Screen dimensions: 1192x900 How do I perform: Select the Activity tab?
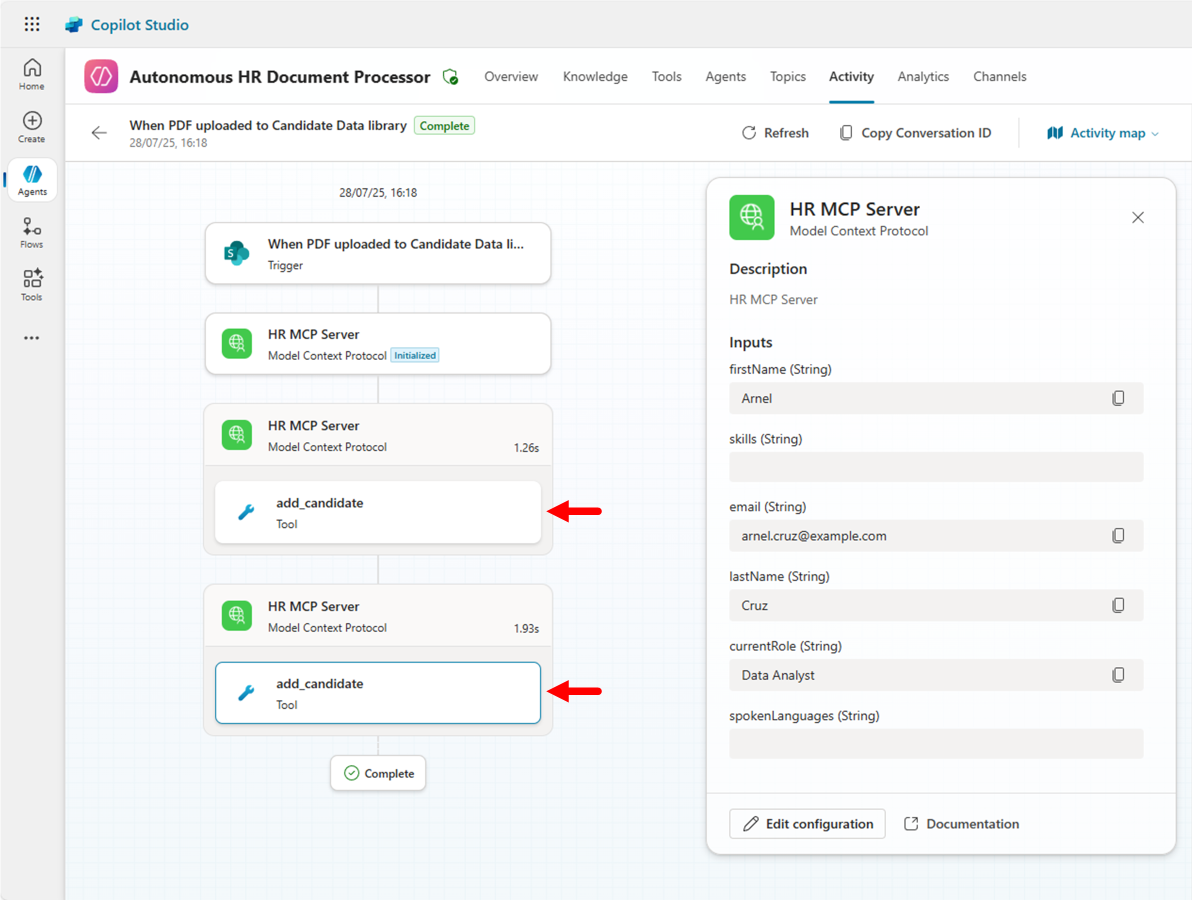[851, 77]
